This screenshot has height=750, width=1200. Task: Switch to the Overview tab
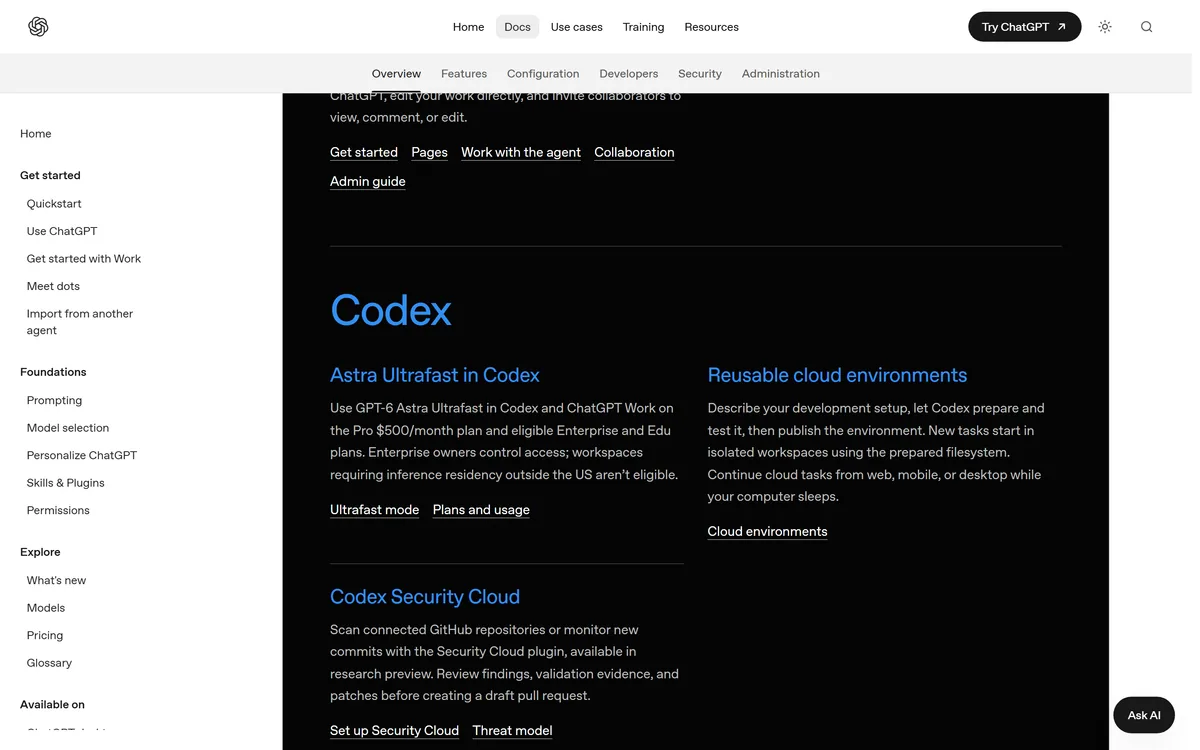pyautogui.click(x=396, y=74)
